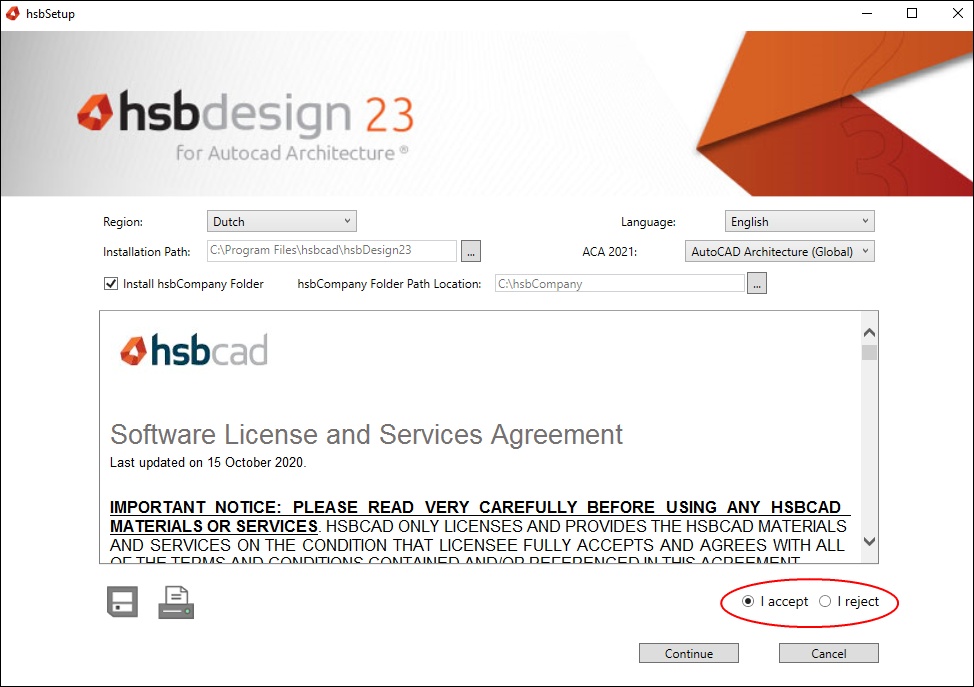Click the license scrollbar up arrow
This screenshot has height=687, width=974.
[x=870, y=333]
